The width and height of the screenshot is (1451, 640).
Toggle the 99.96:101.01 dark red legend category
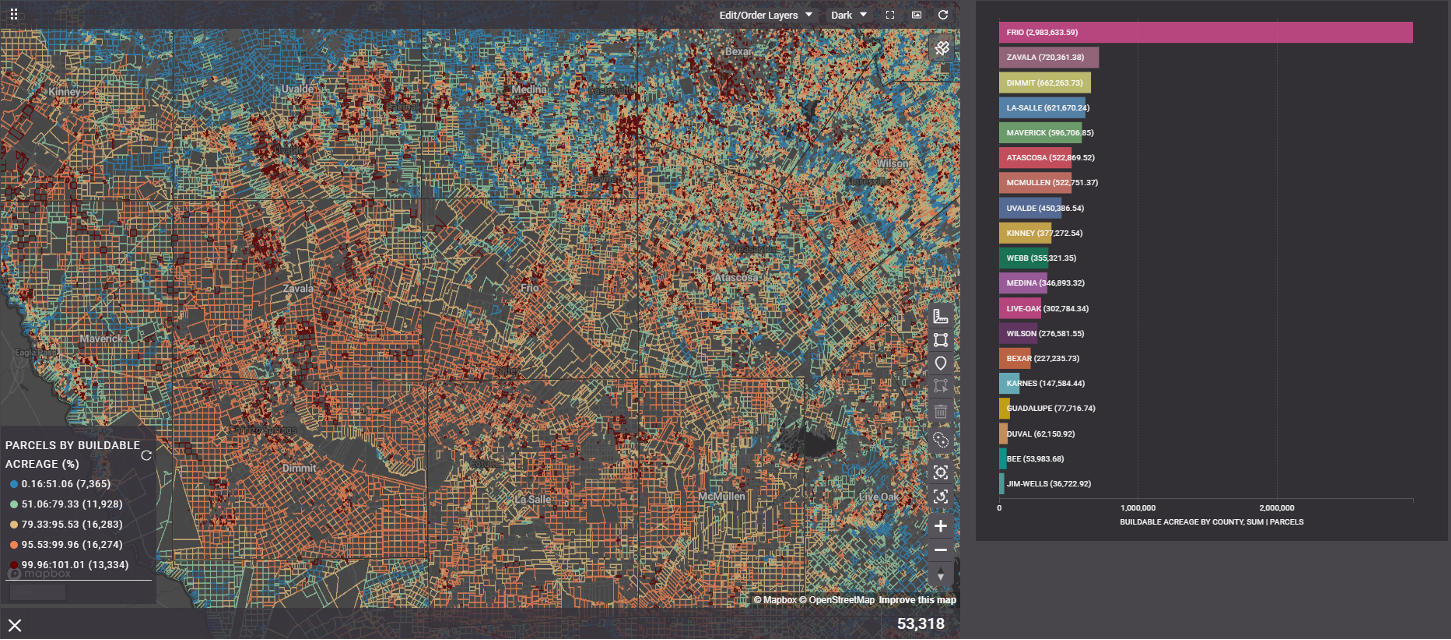click(x=66, y=565)
